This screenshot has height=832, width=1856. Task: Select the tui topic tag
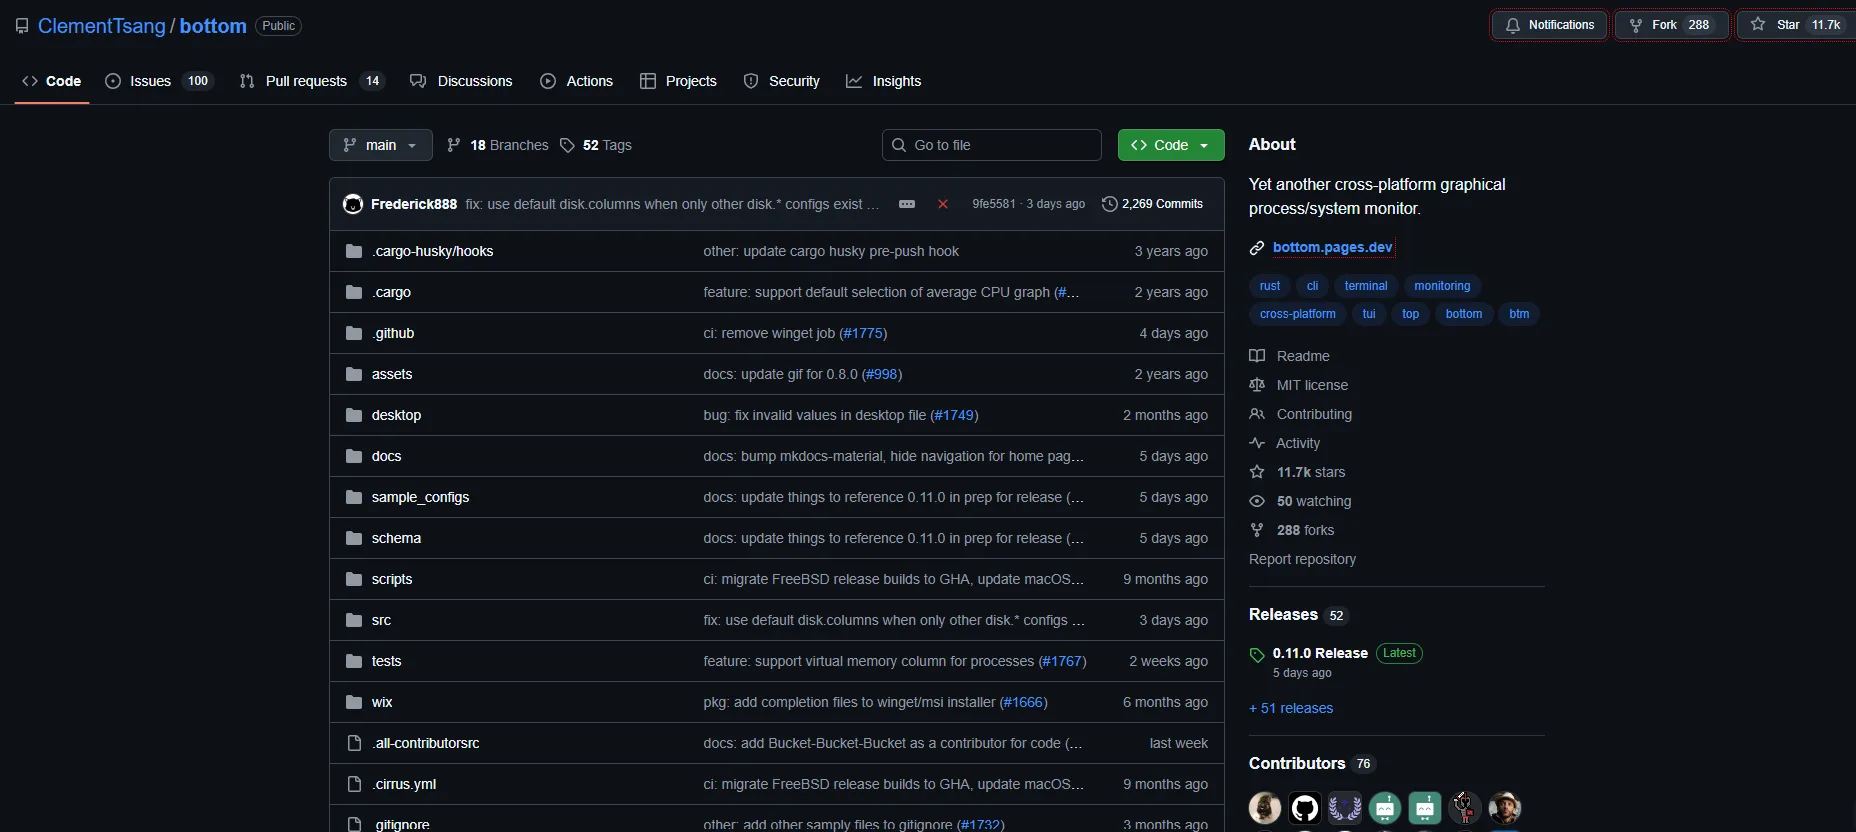(1369, 314)
